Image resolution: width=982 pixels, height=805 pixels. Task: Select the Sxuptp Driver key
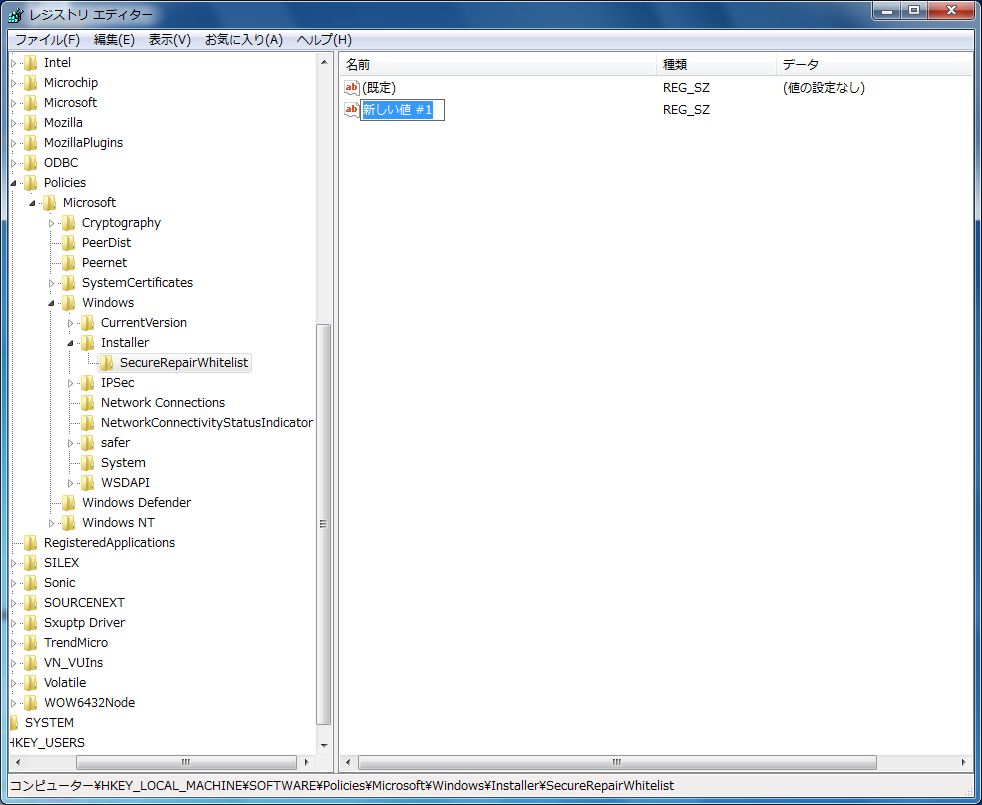(x=84, y=623)
